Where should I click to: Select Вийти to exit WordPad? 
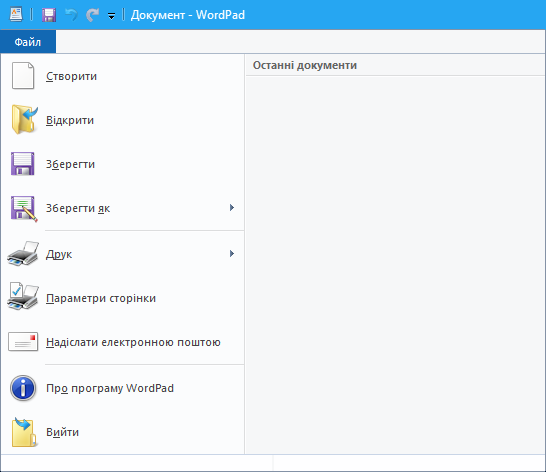(123, 432)
